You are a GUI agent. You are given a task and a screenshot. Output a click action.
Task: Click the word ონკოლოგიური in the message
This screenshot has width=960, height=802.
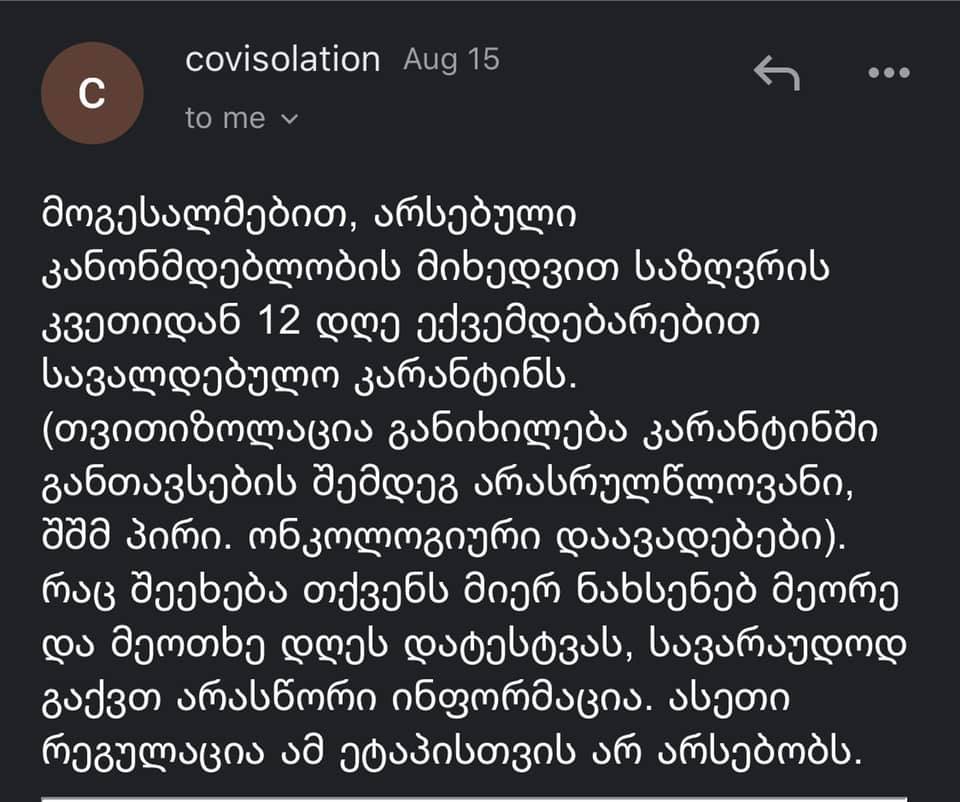click(x=394, y=538)
